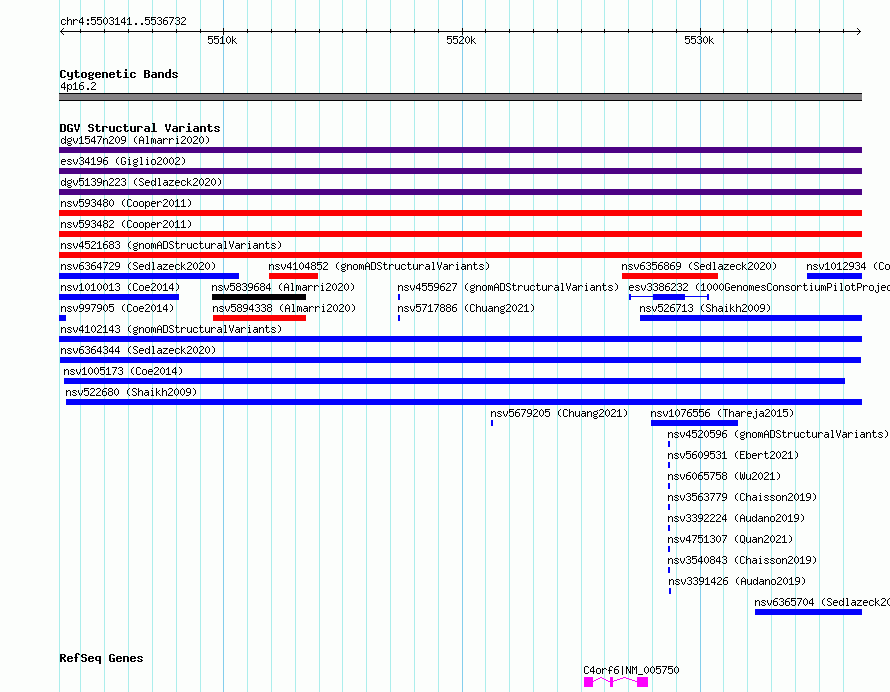Open the DGV Structural Variants track title
Image resolution: width=890 pixels, height=692 pixels.
point(140,128)
